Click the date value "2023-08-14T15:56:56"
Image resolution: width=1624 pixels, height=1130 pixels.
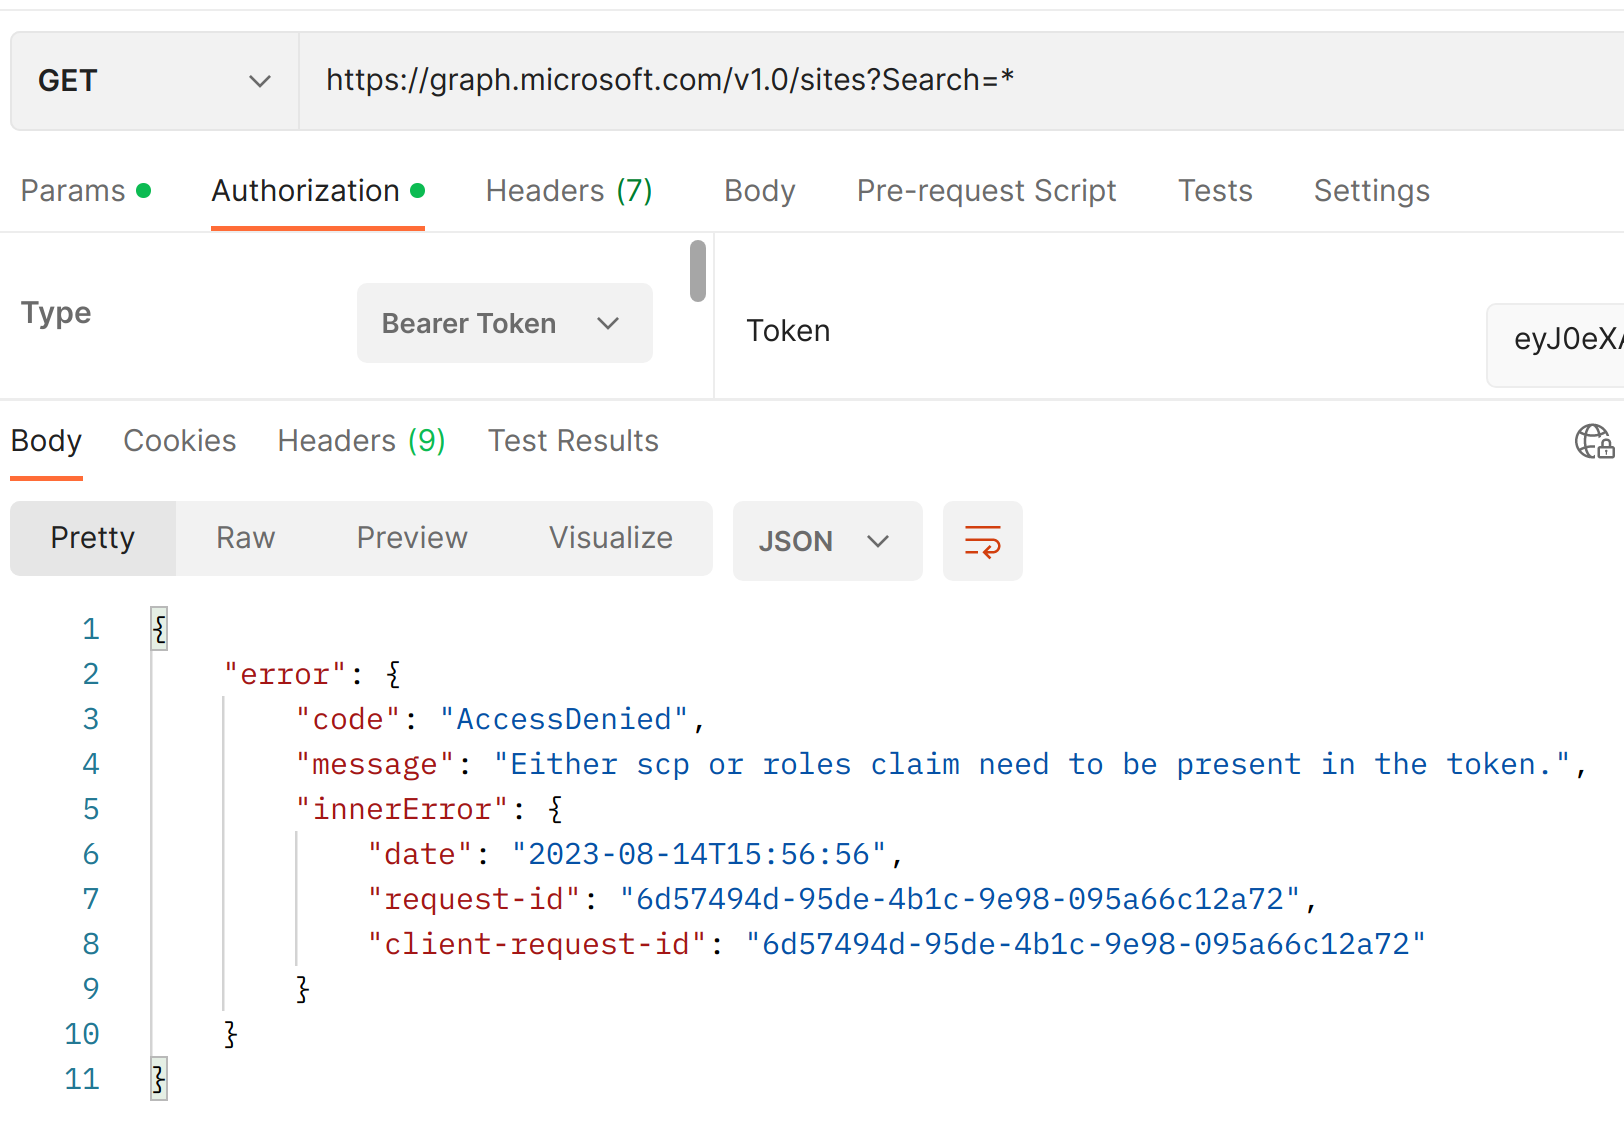click(699, 854)
